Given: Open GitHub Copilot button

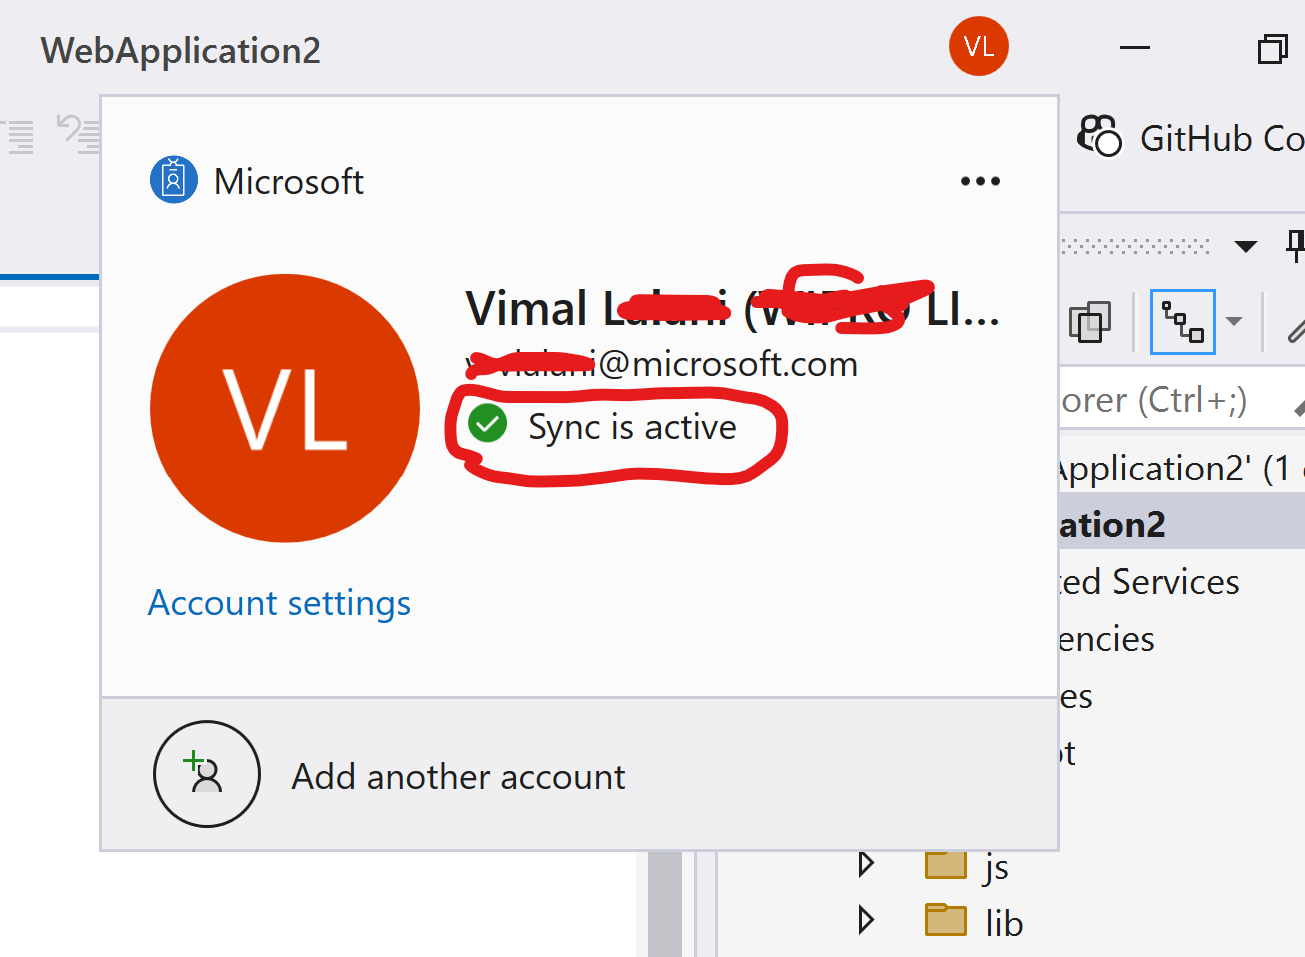Looking at the screenshot, I should point(1190,138).
